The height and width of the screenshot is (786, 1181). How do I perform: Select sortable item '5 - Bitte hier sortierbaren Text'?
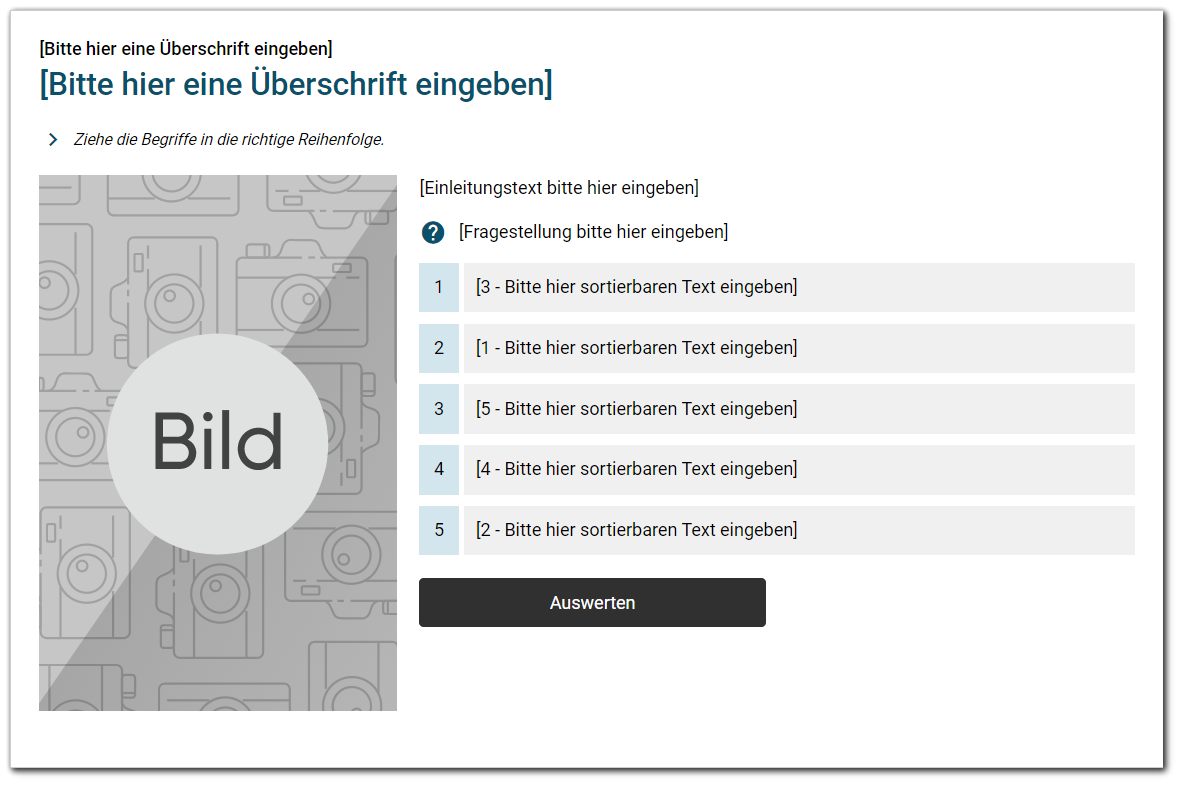(799, 409)
